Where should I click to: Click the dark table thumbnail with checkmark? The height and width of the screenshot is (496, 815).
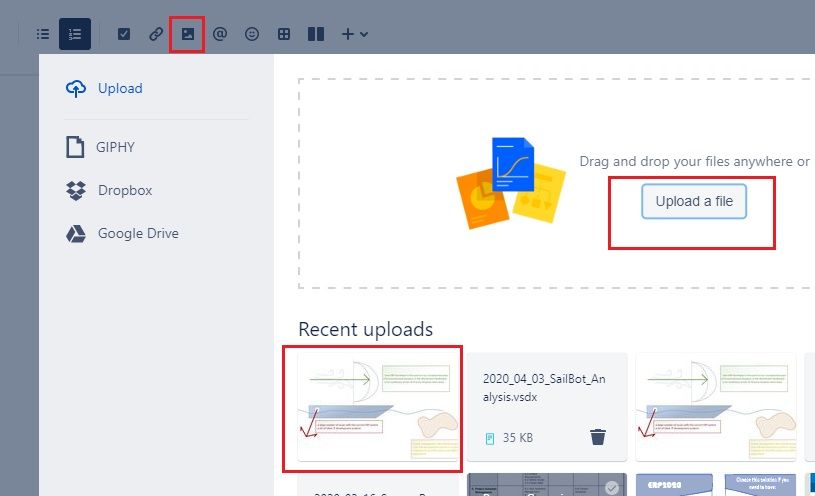click(547, 485)
